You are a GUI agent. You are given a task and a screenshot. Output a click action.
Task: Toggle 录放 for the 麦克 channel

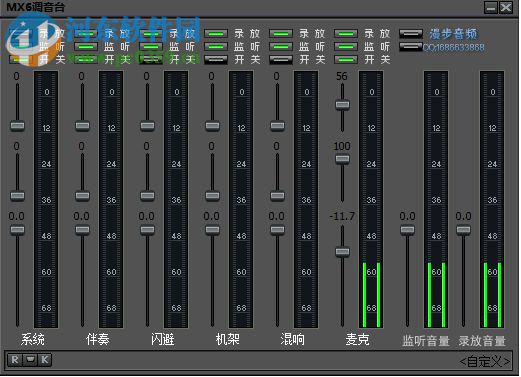346,34
